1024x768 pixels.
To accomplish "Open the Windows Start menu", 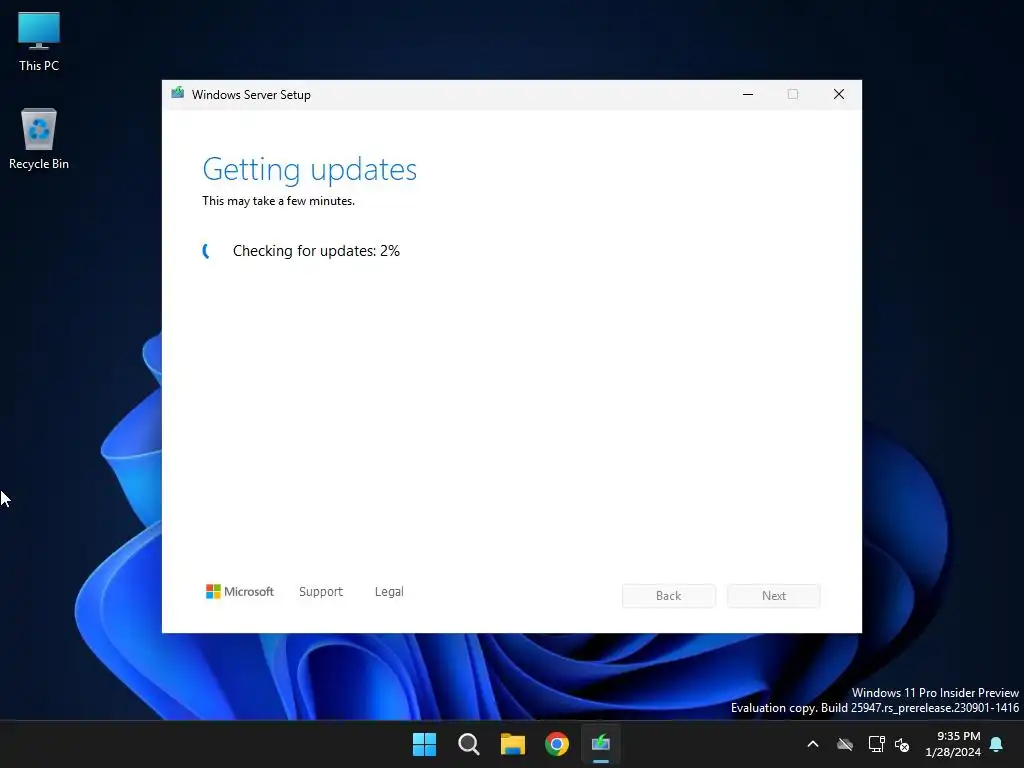I will pyautogui.click(x=424, y=744).
